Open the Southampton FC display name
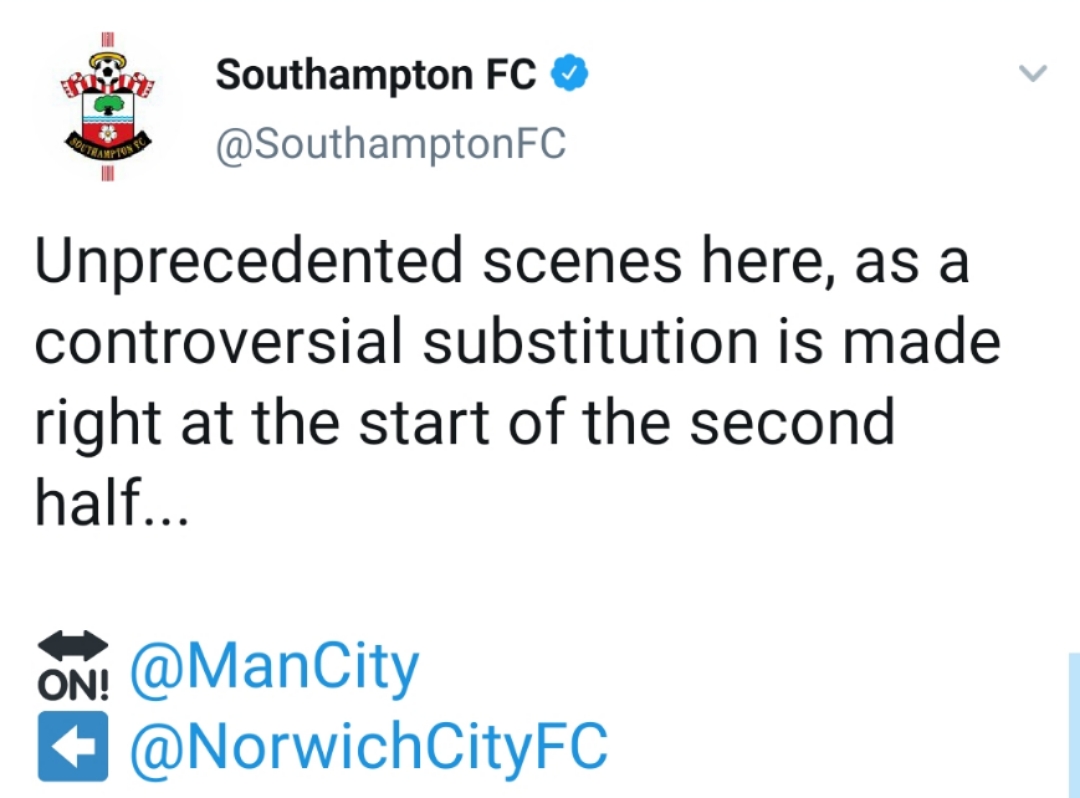The height and width of the screenshot is (798, 1080). (x=376, y=75)
